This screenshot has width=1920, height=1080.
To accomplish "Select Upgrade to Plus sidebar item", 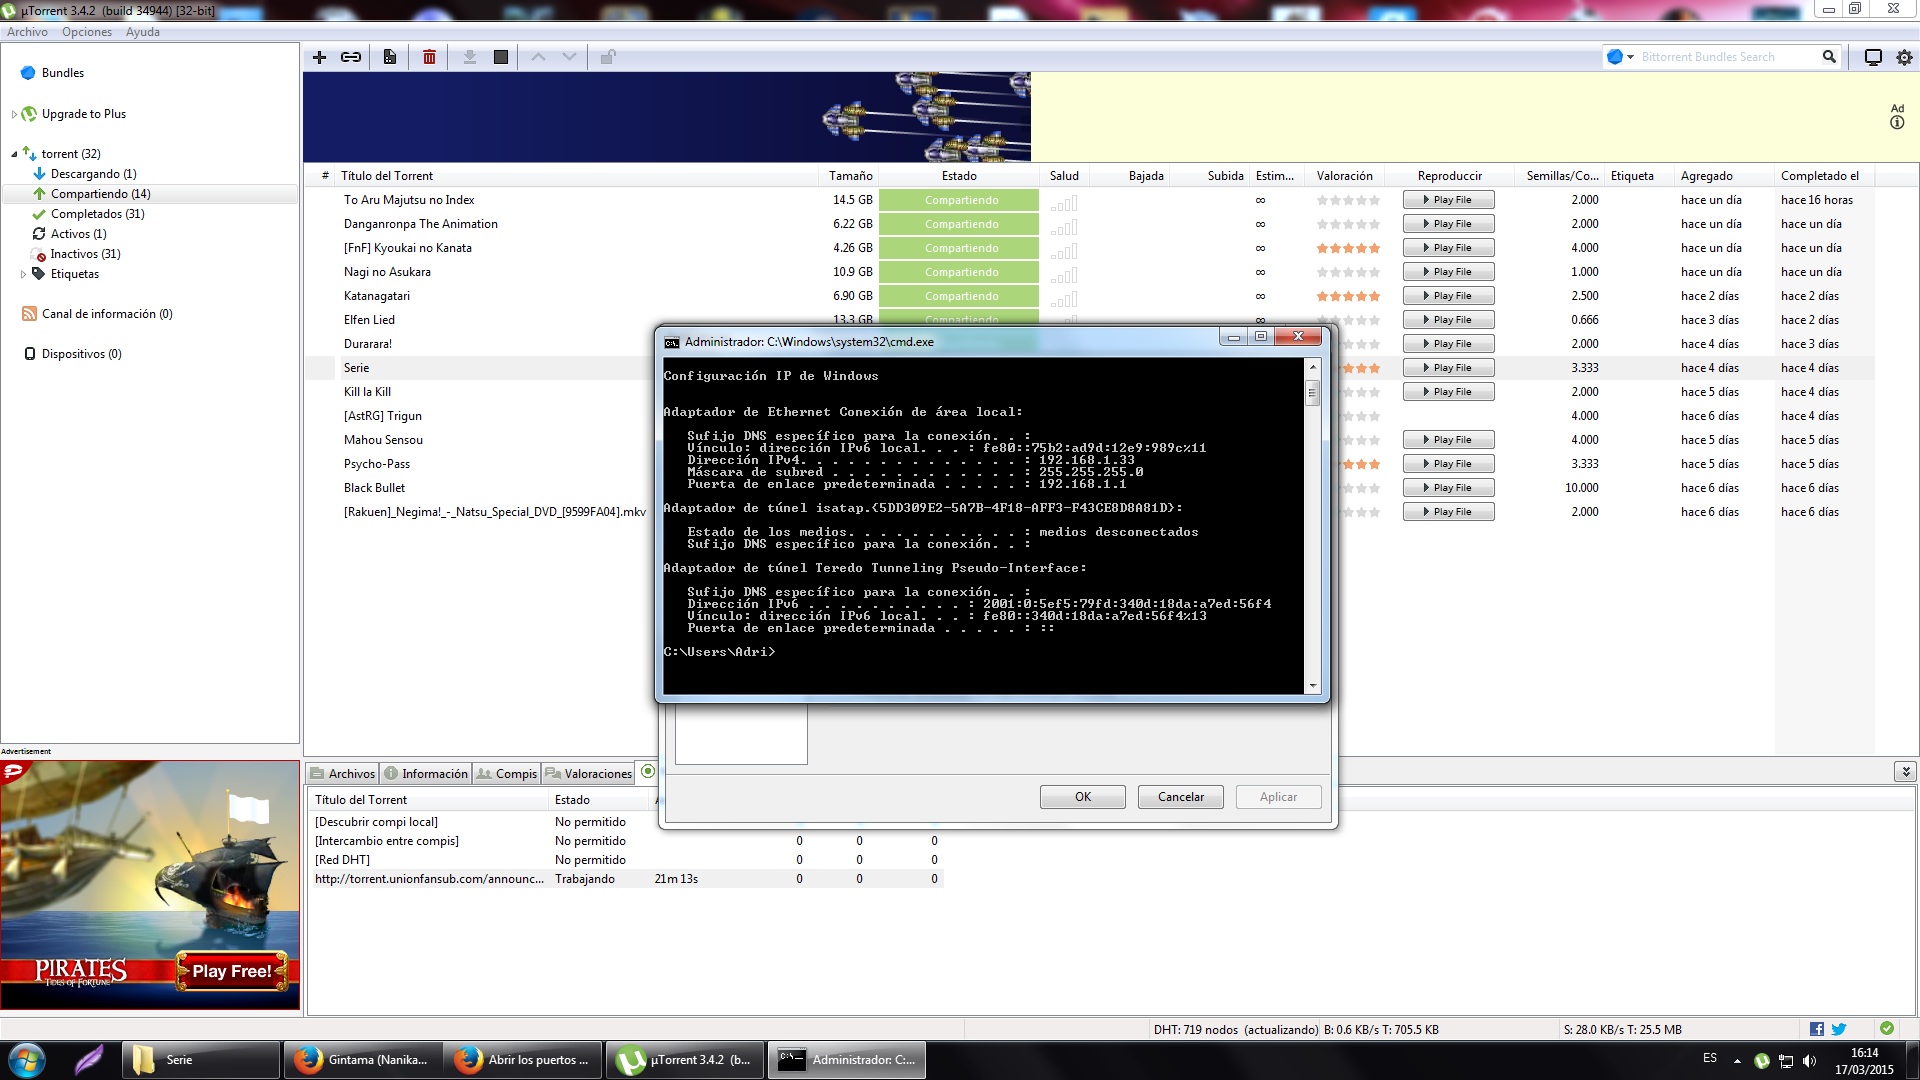I will (84, 114).
